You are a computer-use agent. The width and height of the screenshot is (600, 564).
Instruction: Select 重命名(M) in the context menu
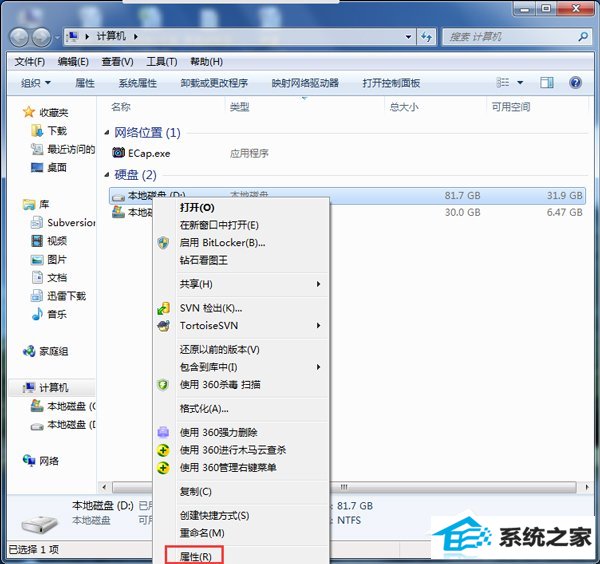tap(202, 533)
